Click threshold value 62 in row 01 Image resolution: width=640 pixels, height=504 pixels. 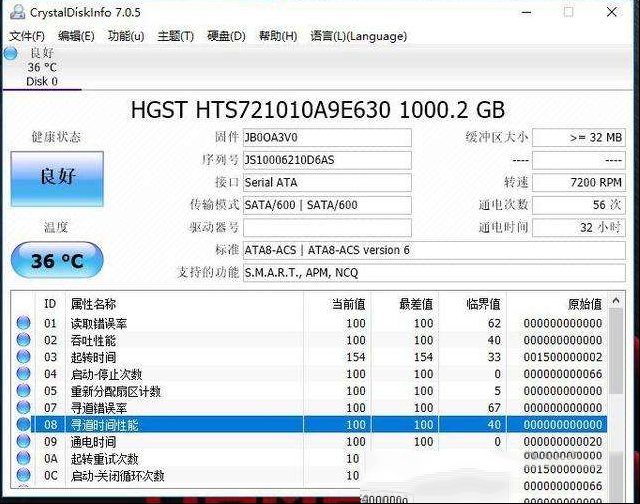tap(494, 323)
